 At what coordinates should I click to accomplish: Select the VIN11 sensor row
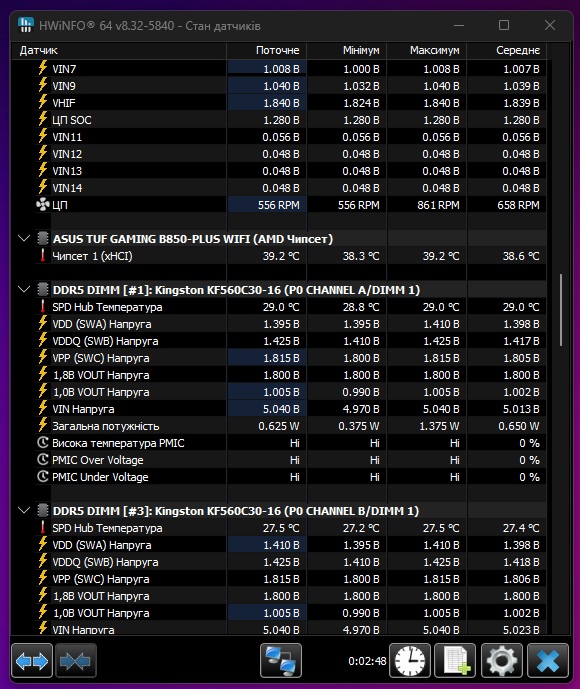click(x=290, y=137)
